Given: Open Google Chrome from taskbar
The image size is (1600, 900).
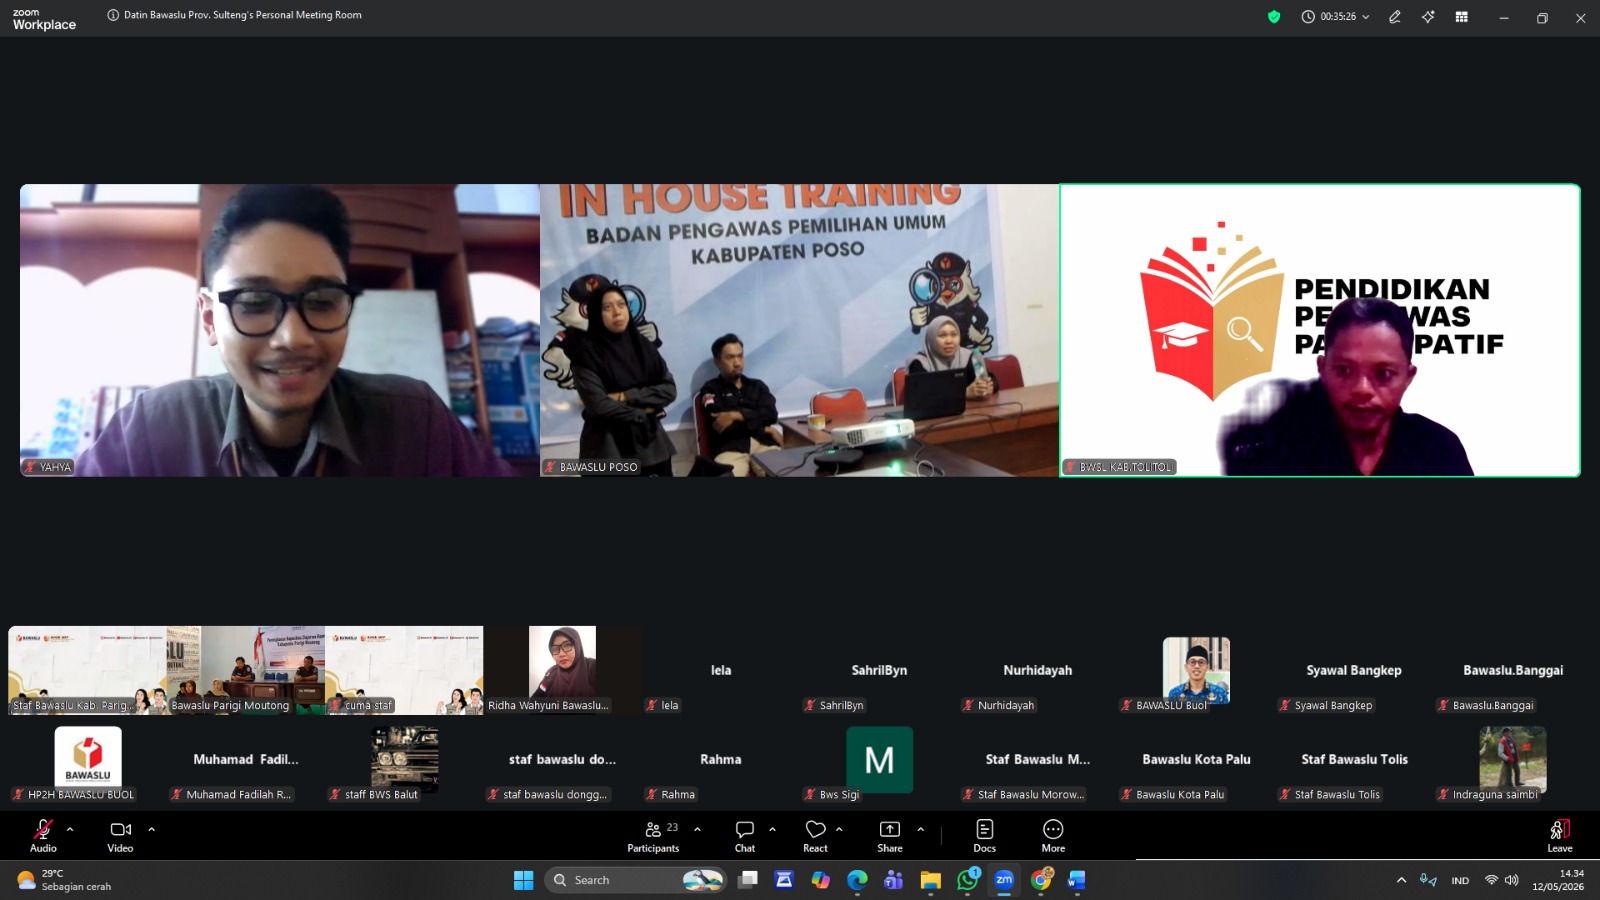Looking at the screenshot, I should (1041, 880).
